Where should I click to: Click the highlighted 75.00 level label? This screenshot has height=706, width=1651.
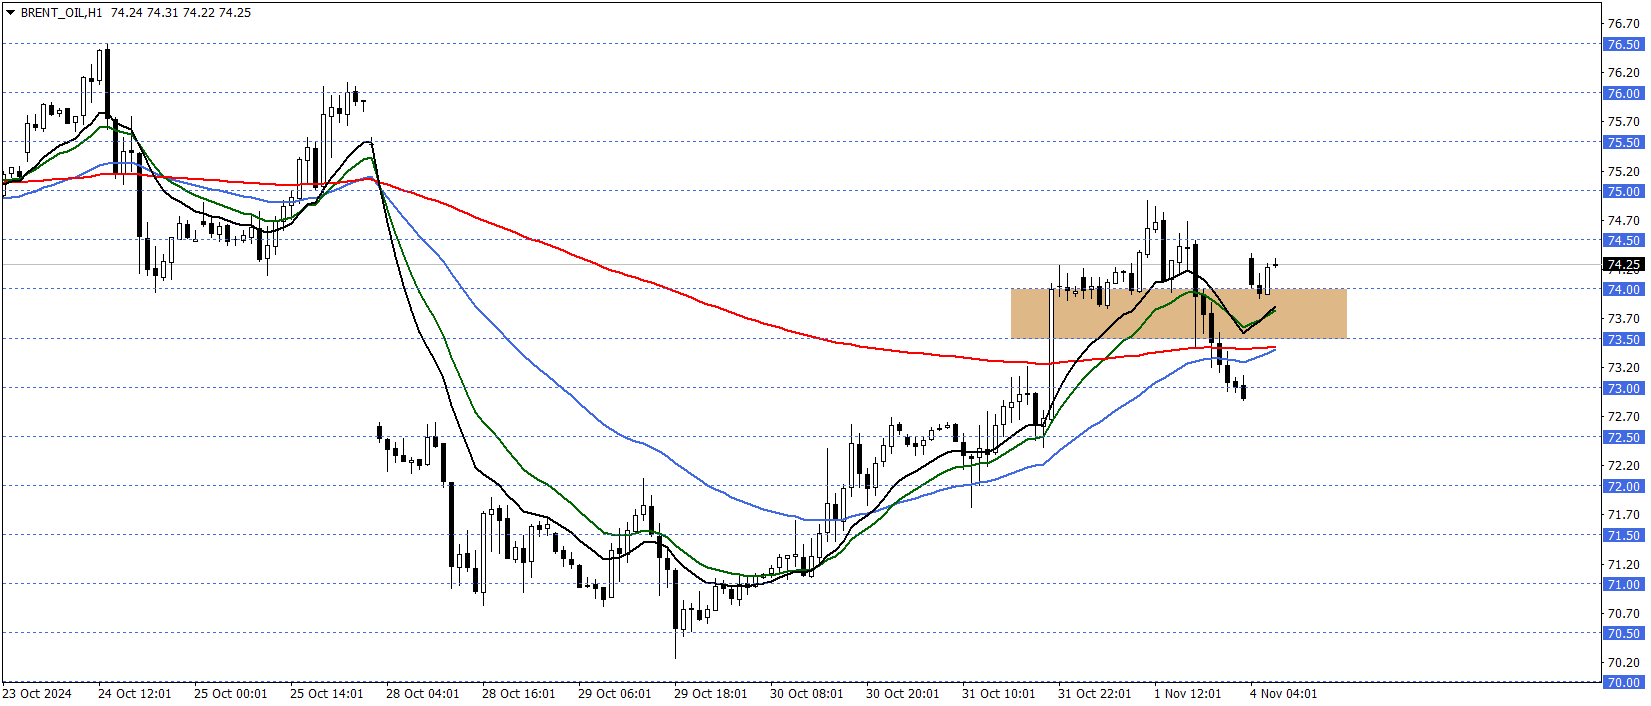[x=1623, y=191]
